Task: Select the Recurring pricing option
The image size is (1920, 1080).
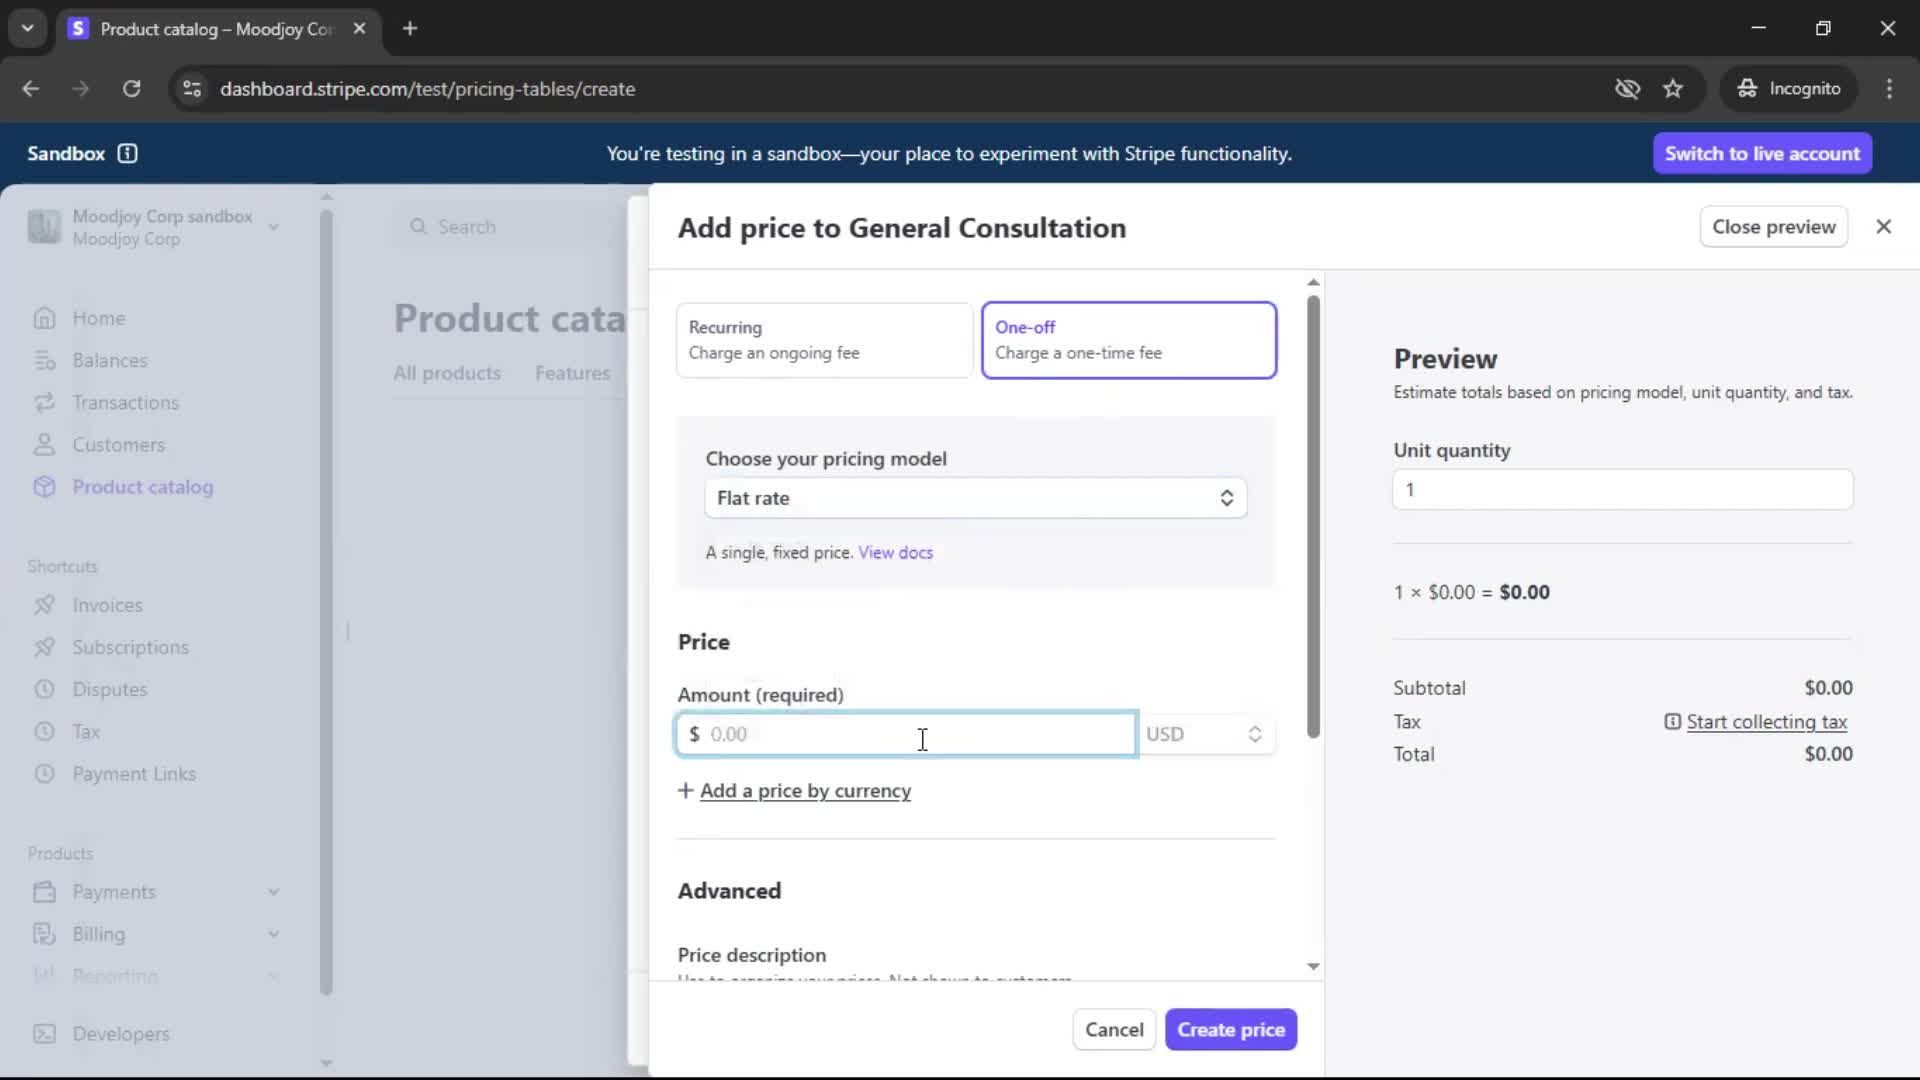Action: click(x=824, y=340)
